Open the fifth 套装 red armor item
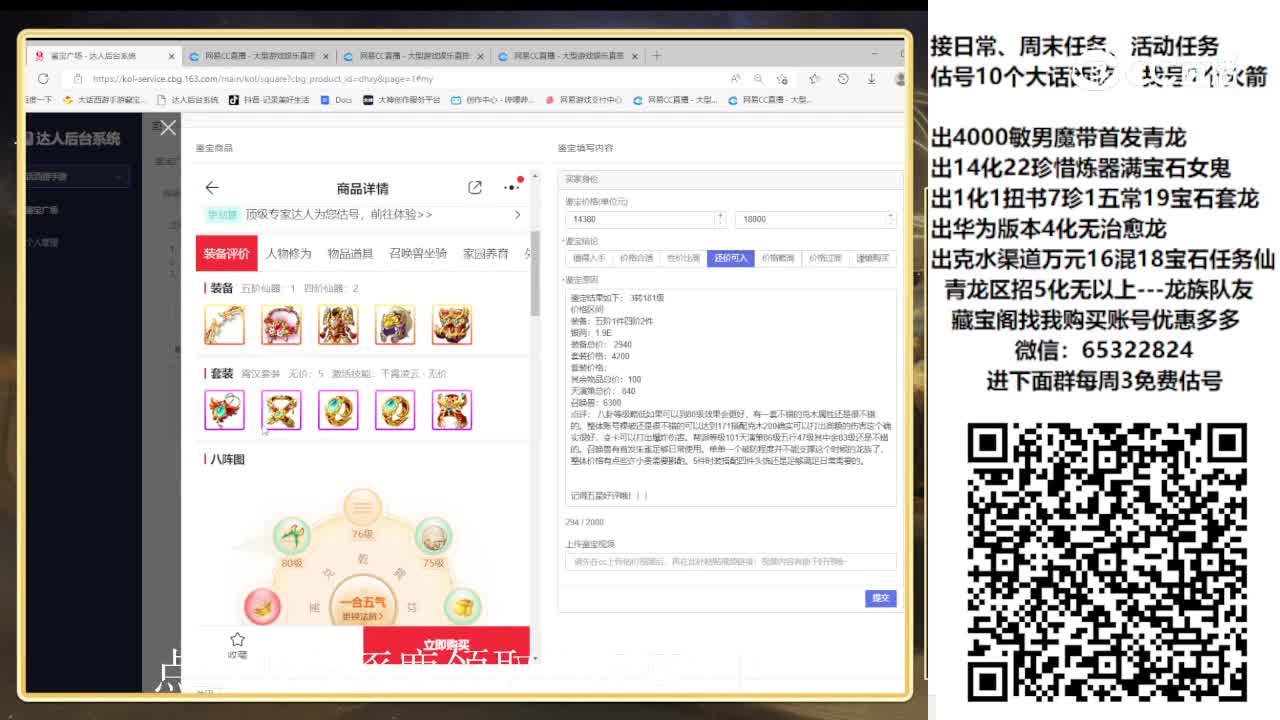The height and width of the screenshot is (720, 1280). tap(452, 410)
